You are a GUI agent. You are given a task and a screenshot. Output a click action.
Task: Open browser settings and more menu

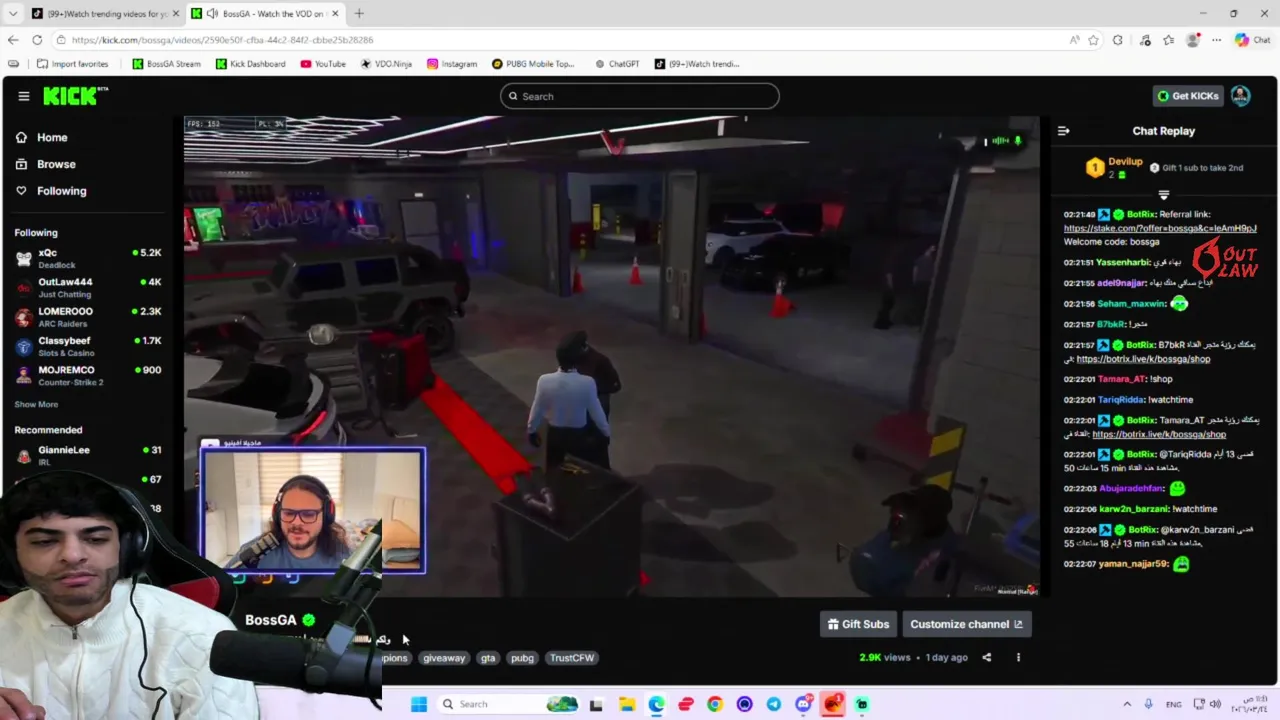[1216, 40]
